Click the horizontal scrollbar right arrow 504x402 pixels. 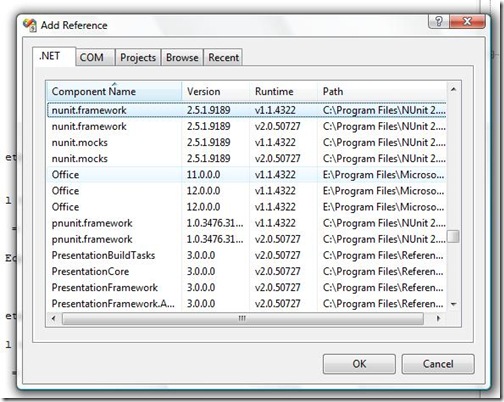(438, 318)
